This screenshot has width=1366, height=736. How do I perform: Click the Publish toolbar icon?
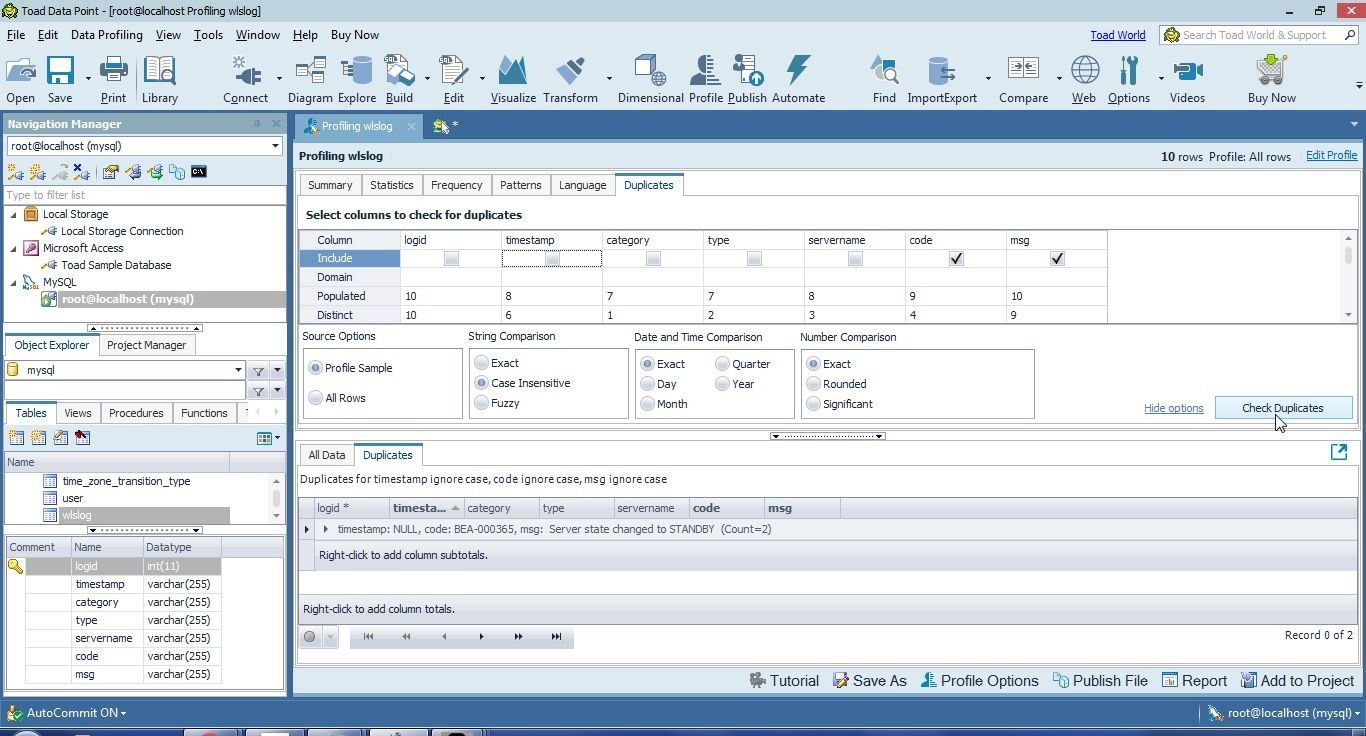click(x=747, y=79)
